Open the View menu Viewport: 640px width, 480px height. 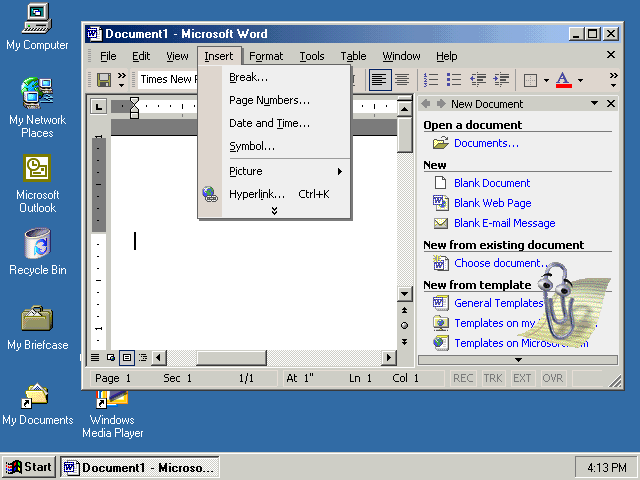point(177,56)
